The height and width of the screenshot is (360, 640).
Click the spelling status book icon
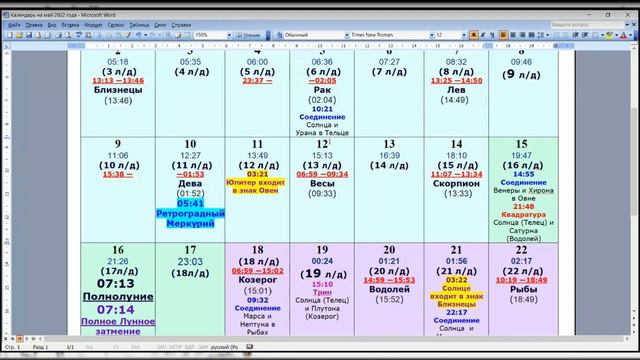pyautogui.click(x=249, y=347)
